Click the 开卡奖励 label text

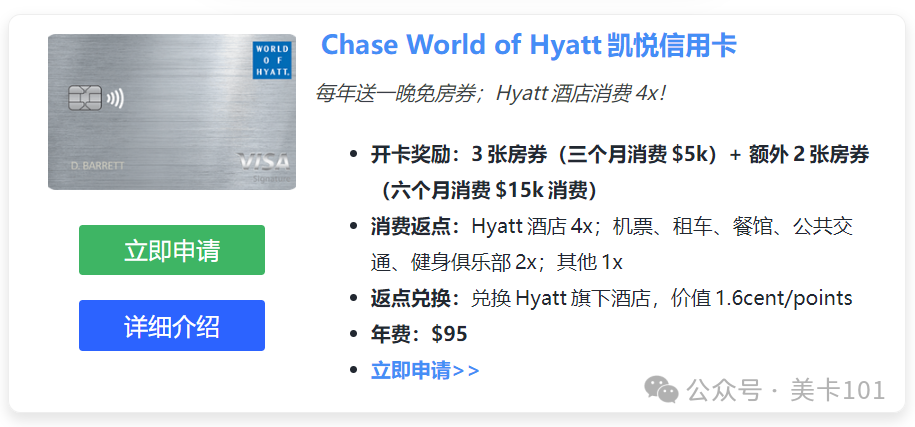[x=411, y=155]
